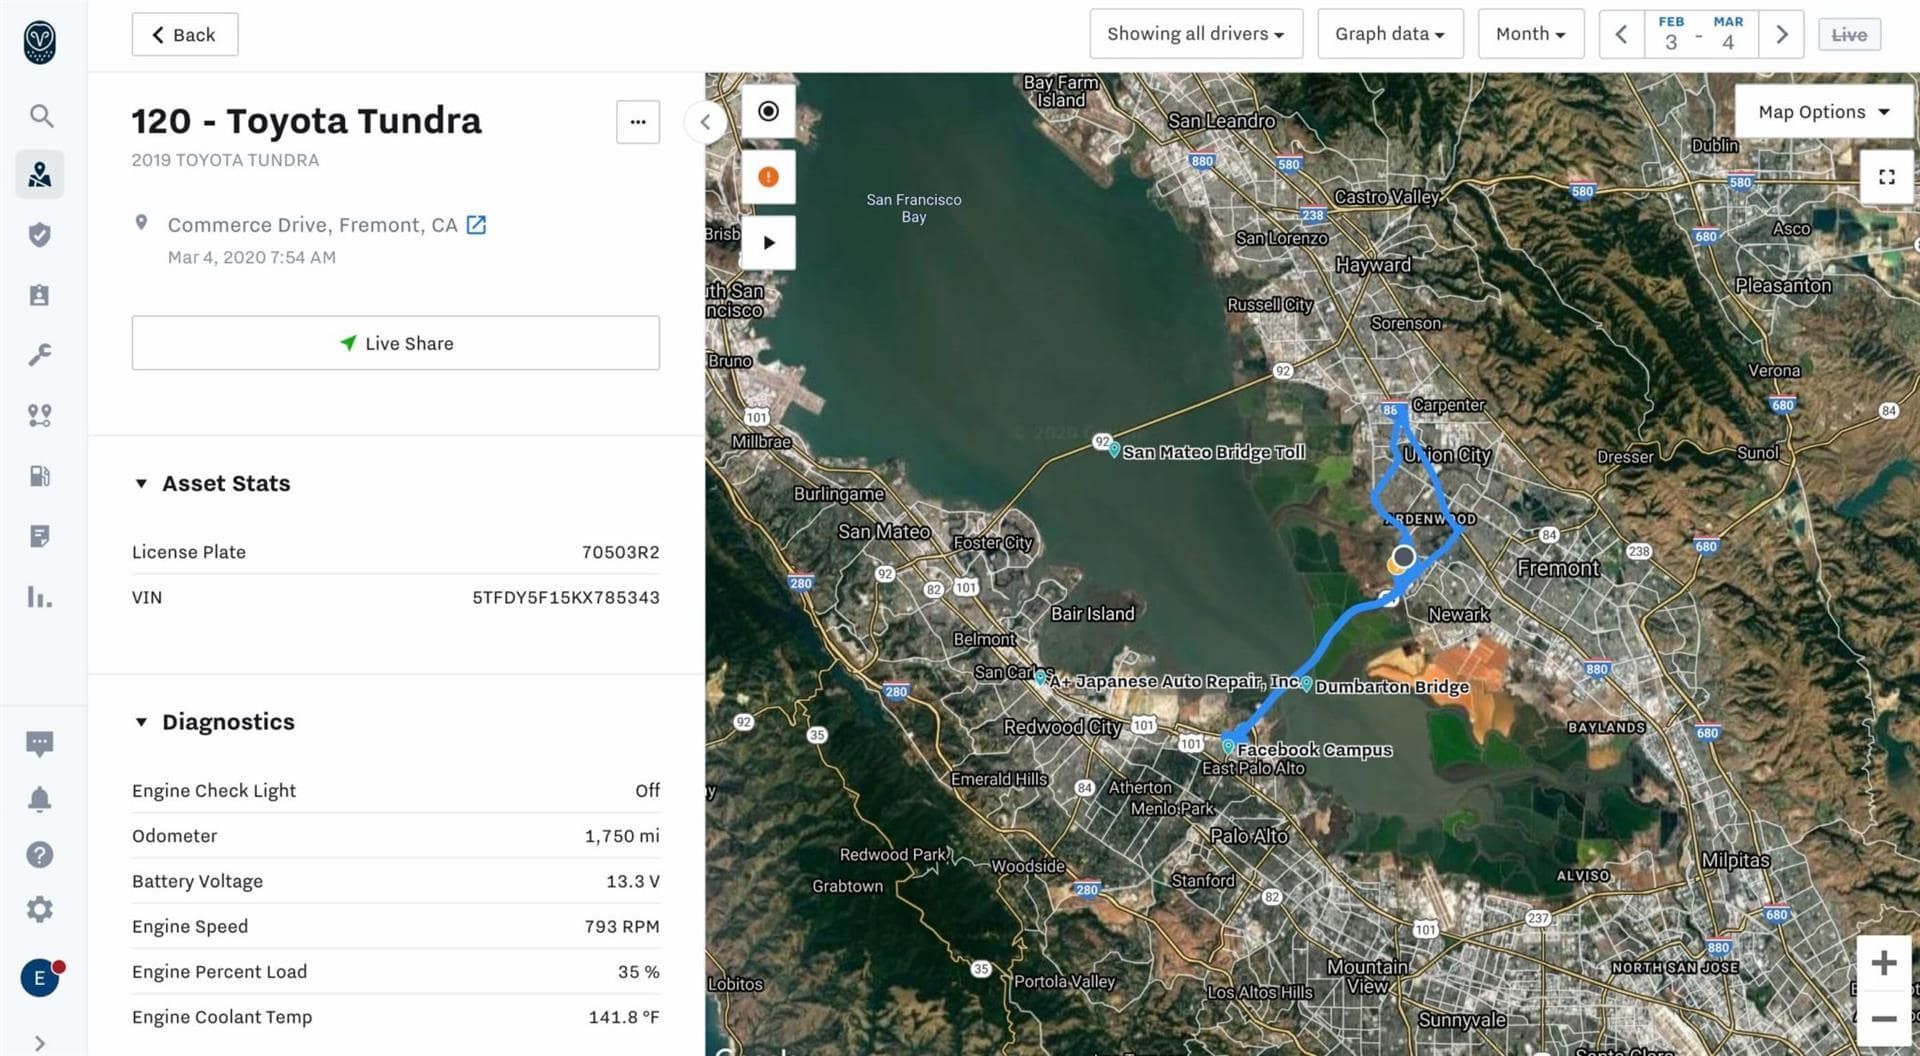
Task: Open the Month range dropdown
Action: tap(1531, 34)
